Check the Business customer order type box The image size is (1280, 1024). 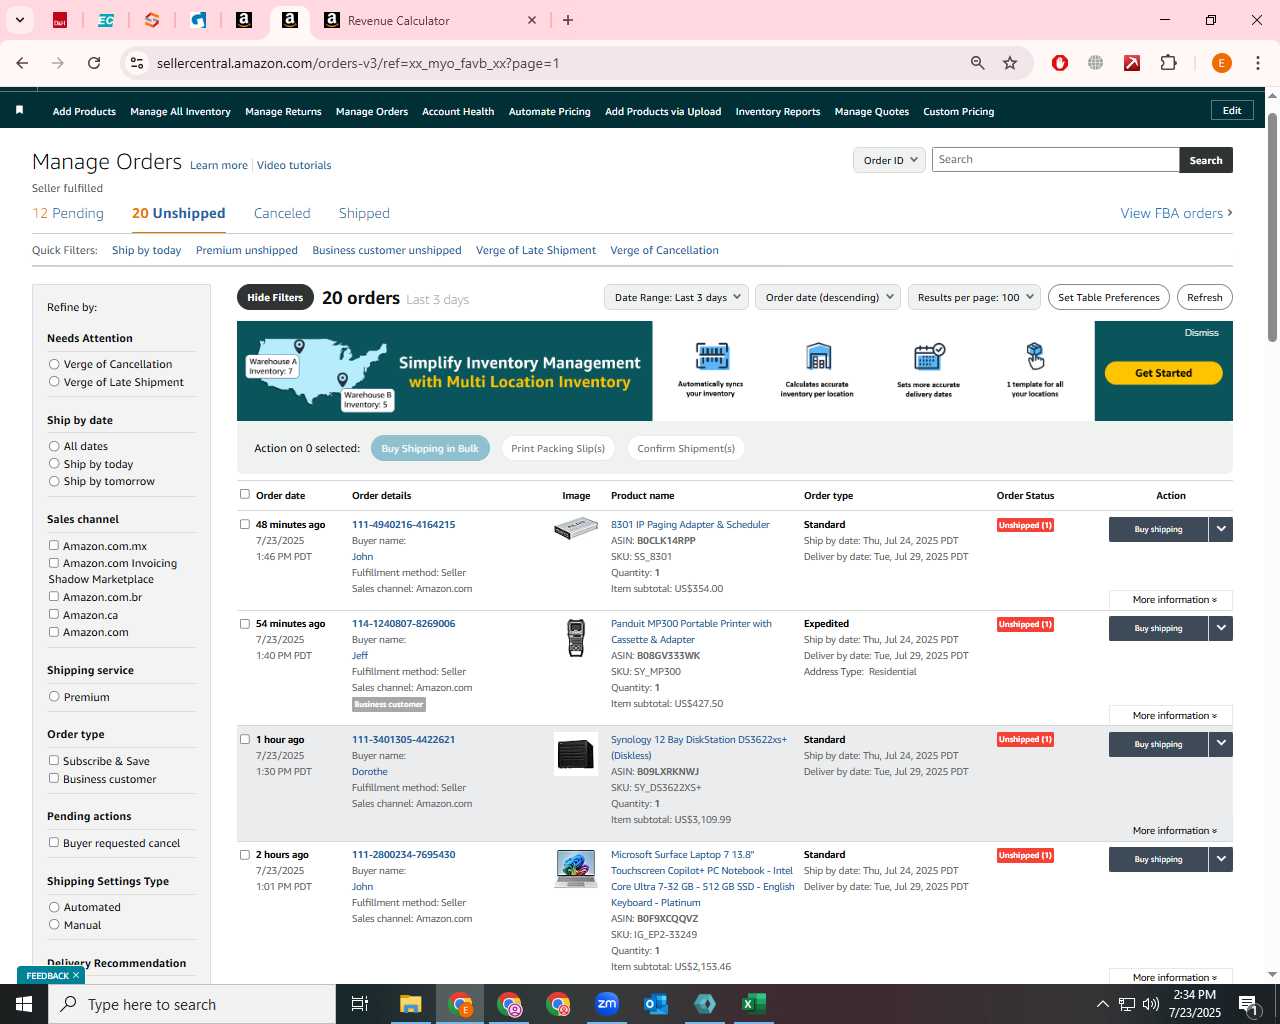[x=54, y=778]
